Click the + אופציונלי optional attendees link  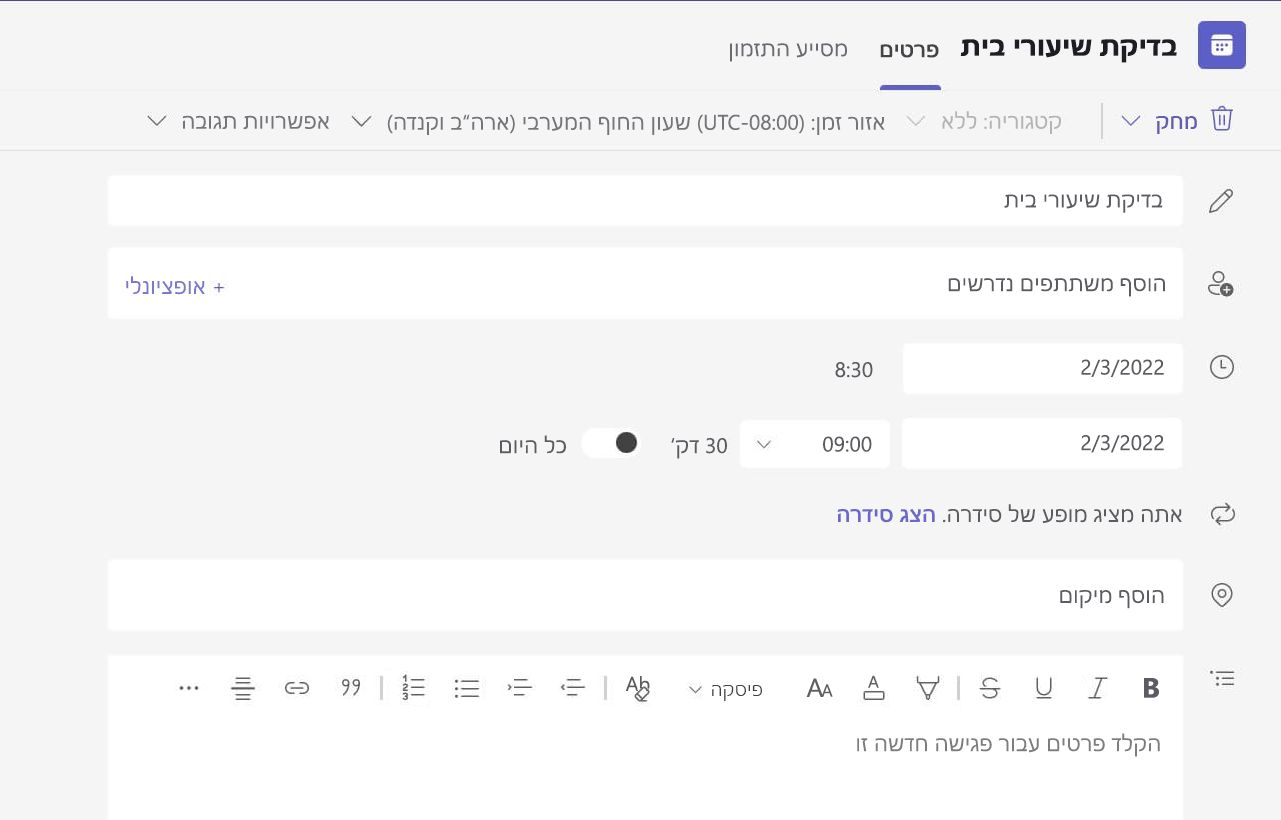point(175,286)
